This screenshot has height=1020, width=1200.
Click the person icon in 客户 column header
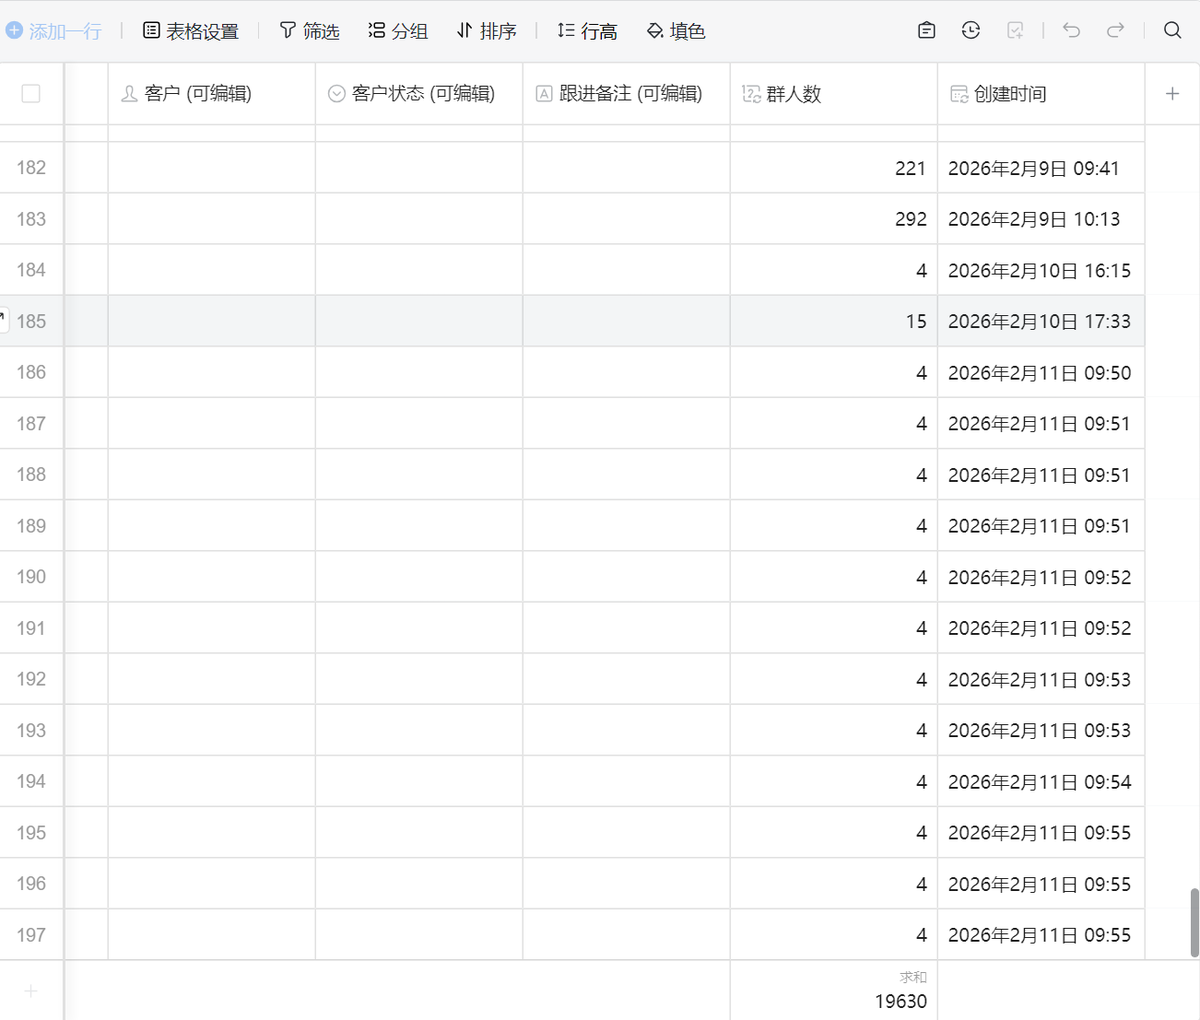(129, 94)
